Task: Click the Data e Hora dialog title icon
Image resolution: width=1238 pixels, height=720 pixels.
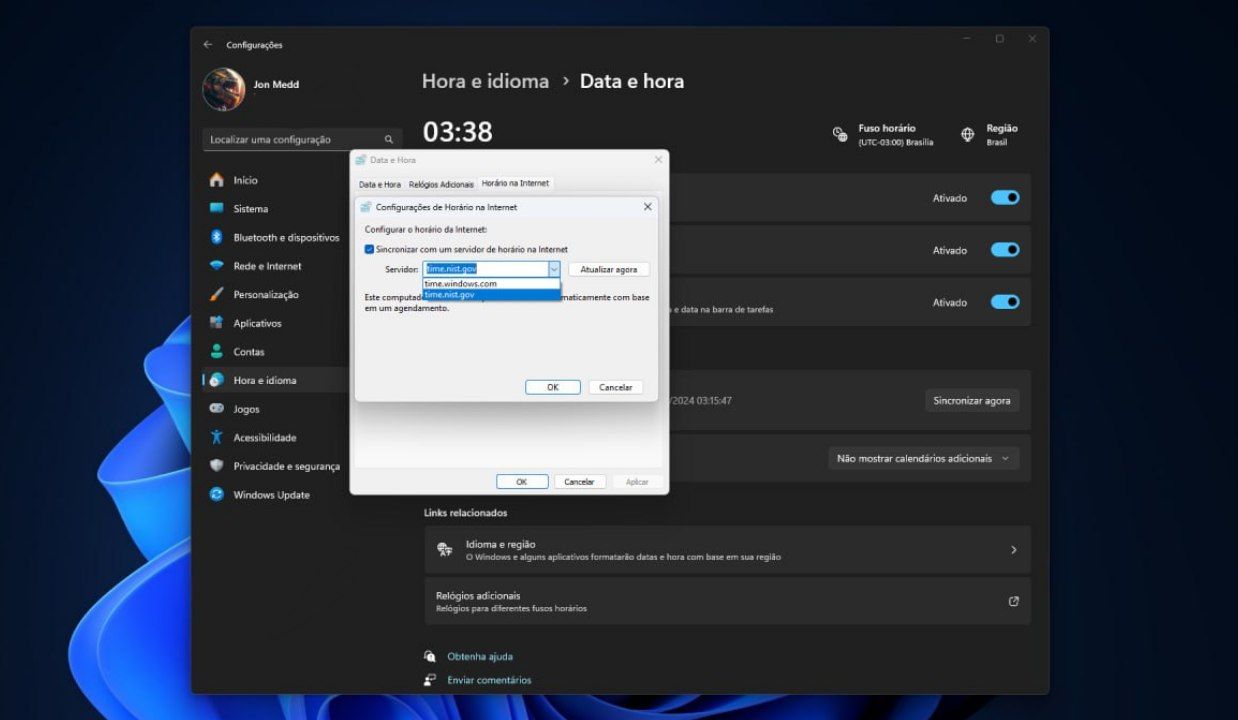Action: pos(361,160)
